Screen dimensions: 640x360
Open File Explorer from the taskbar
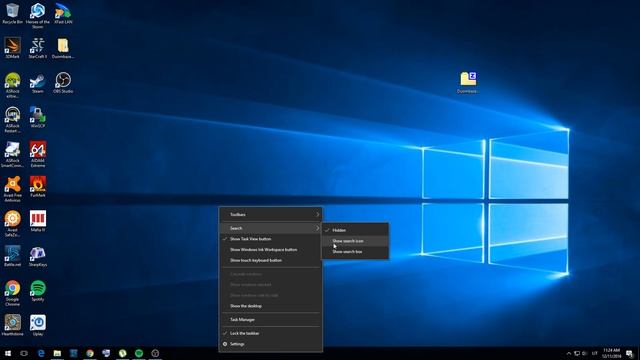[57, 353]
